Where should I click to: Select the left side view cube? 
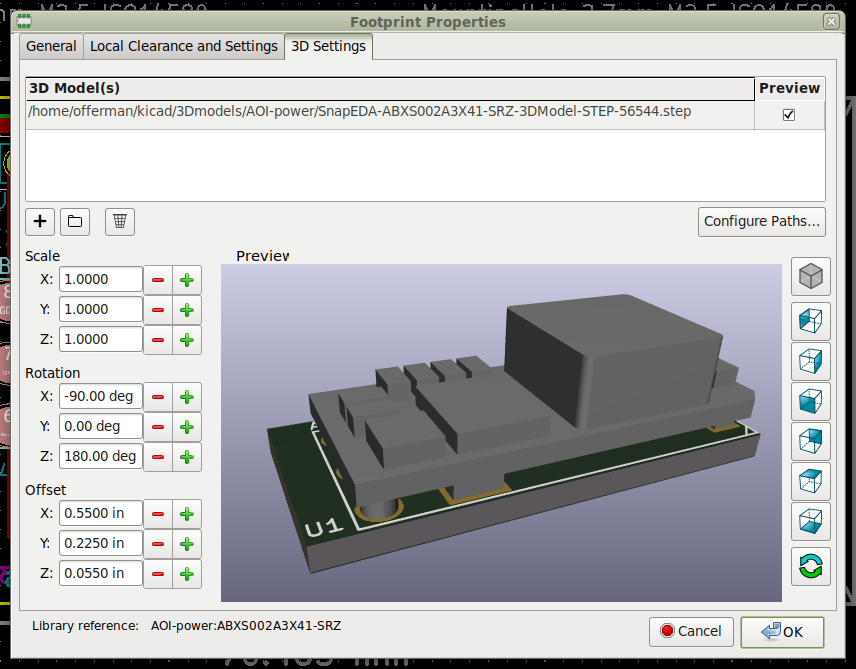811,321
